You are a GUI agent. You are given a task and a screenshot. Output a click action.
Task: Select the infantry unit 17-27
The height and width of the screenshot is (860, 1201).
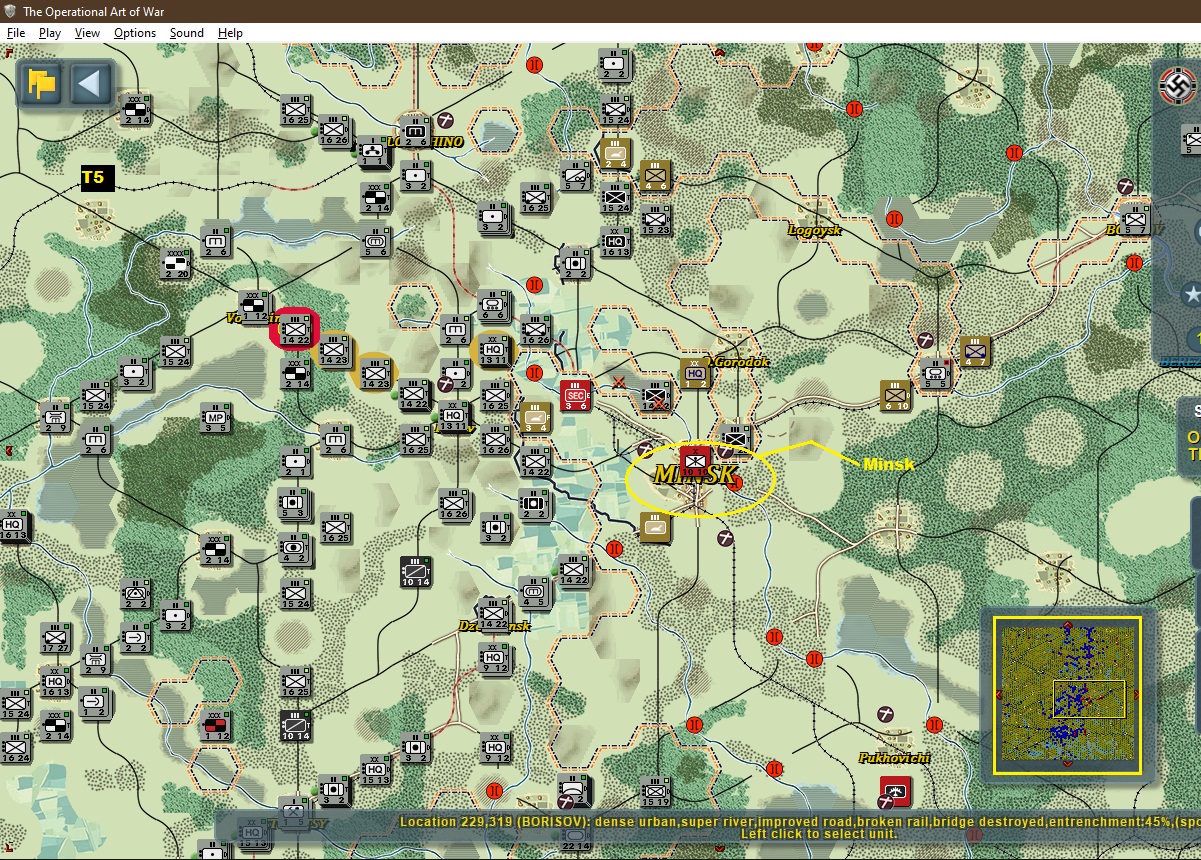pos(56,637)
